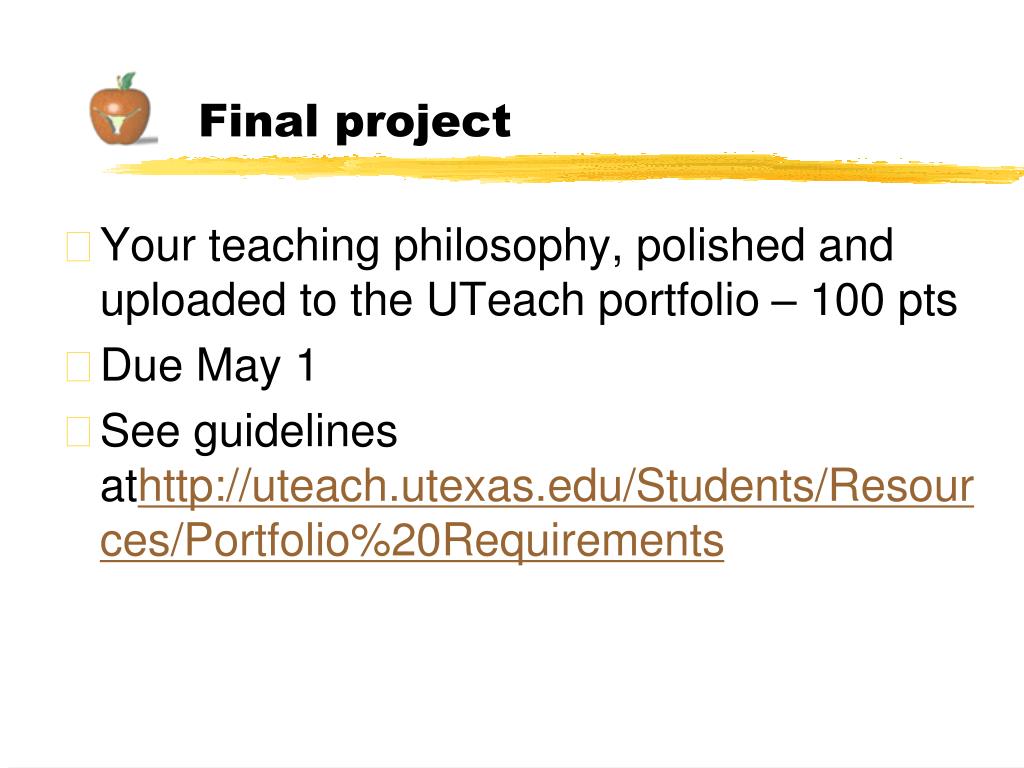The height and width of the screenshot is (768, 1024).
Task: Click the word 'polished' in the first bullet
Action: coord(720,246)
